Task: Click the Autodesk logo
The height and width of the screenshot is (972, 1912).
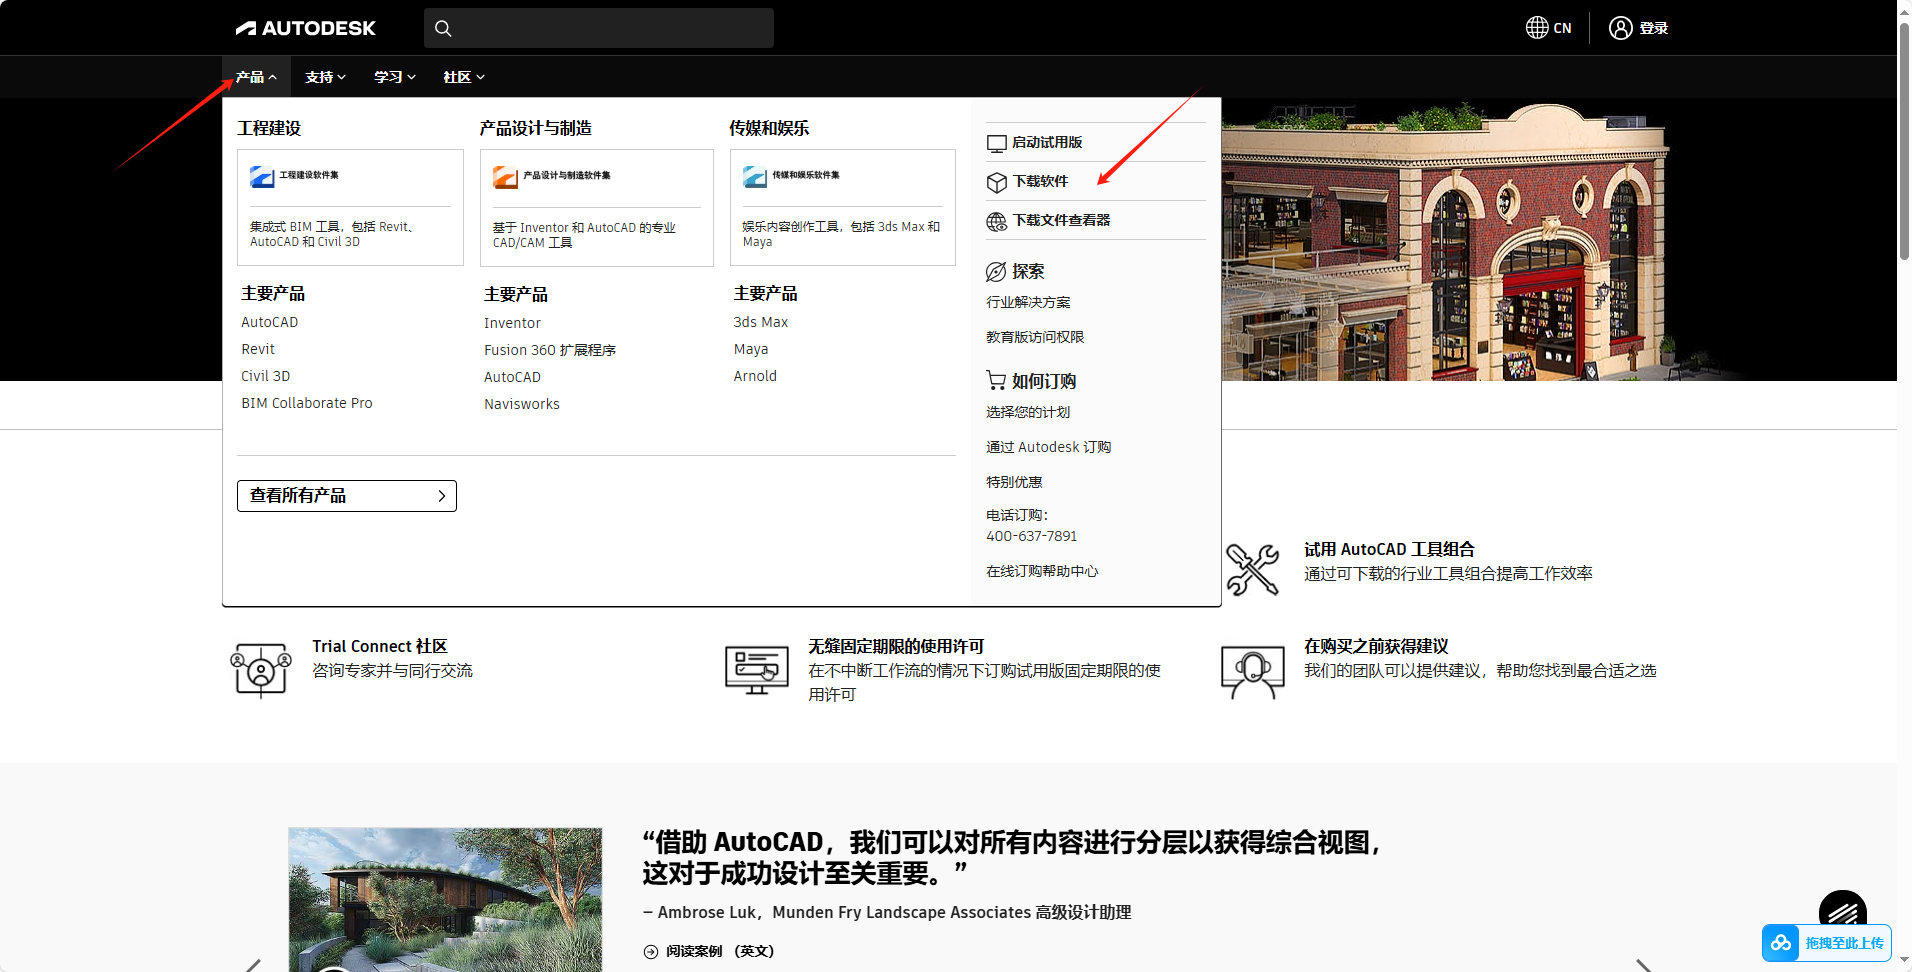Action: (305, 28)
